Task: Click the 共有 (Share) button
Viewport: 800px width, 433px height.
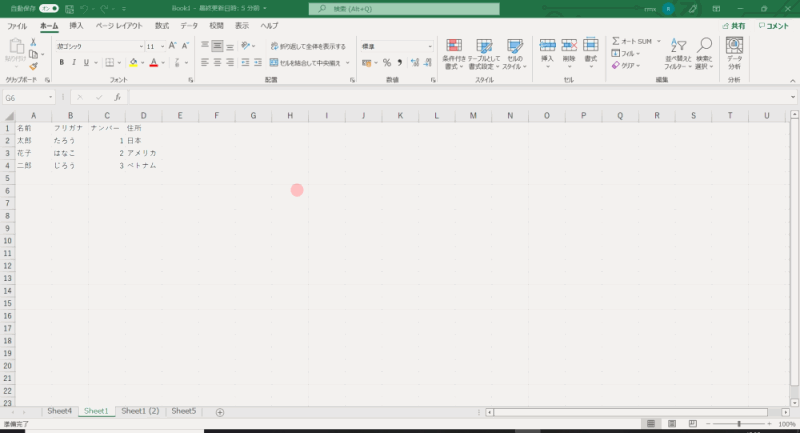Action: 733,26
